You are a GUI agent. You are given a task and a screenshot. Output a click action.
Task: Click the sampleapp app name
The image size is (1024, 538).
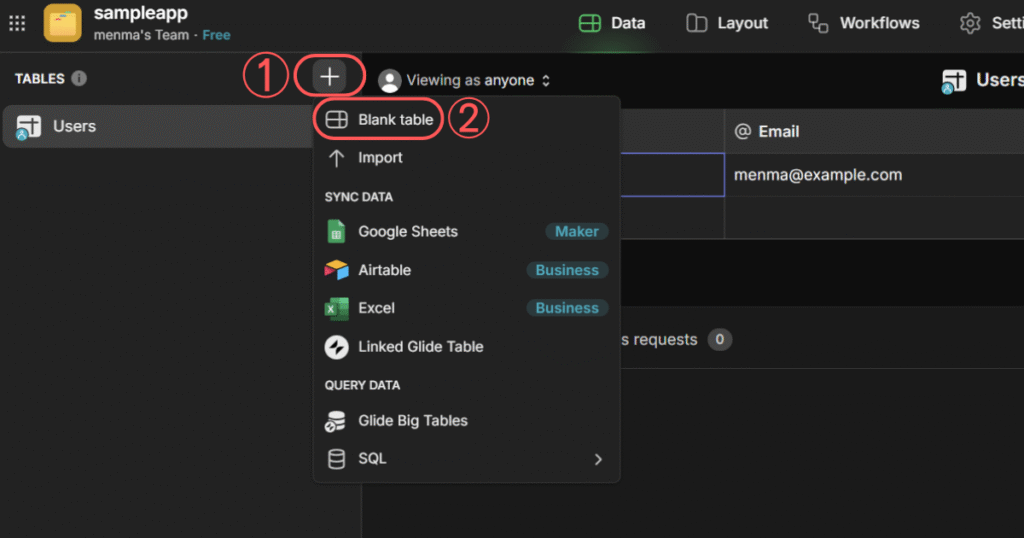[140, 13]
